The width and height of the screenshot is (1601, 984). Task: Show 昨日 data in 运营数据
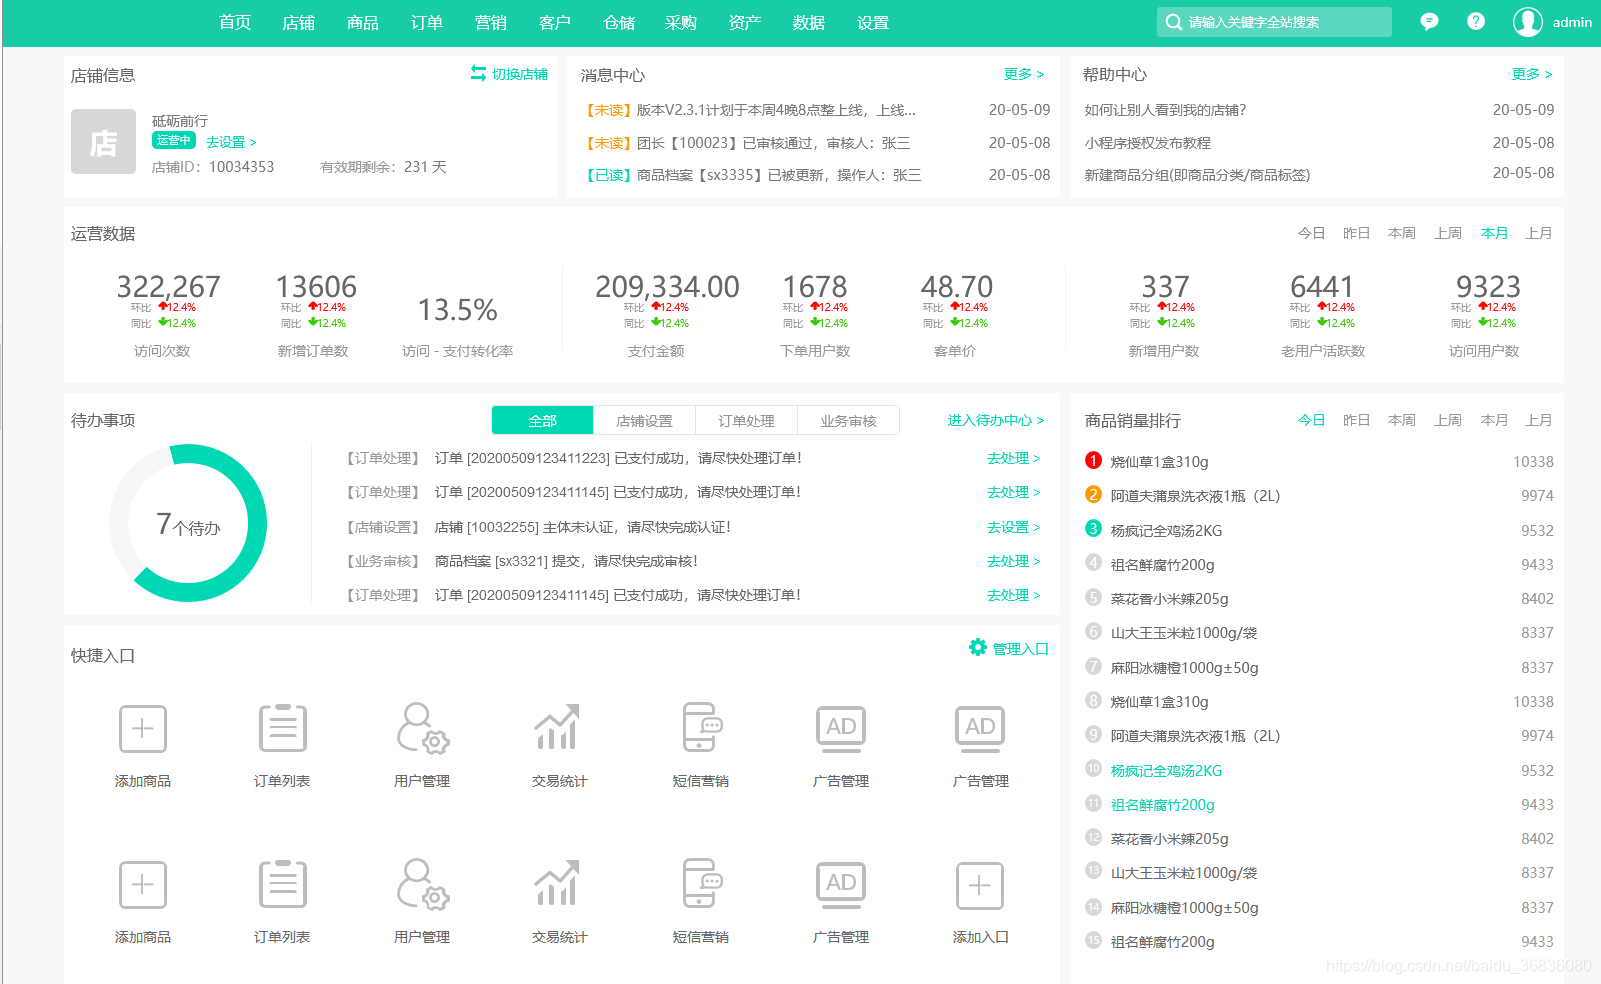click(x=1356, y=233)
